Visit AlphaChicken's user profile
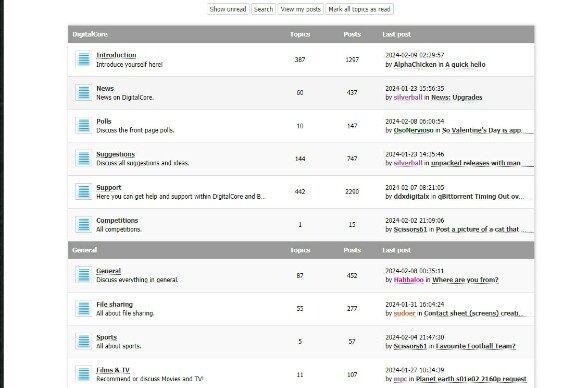Screen dimensions: 575x388 click(x=415, y=65)
